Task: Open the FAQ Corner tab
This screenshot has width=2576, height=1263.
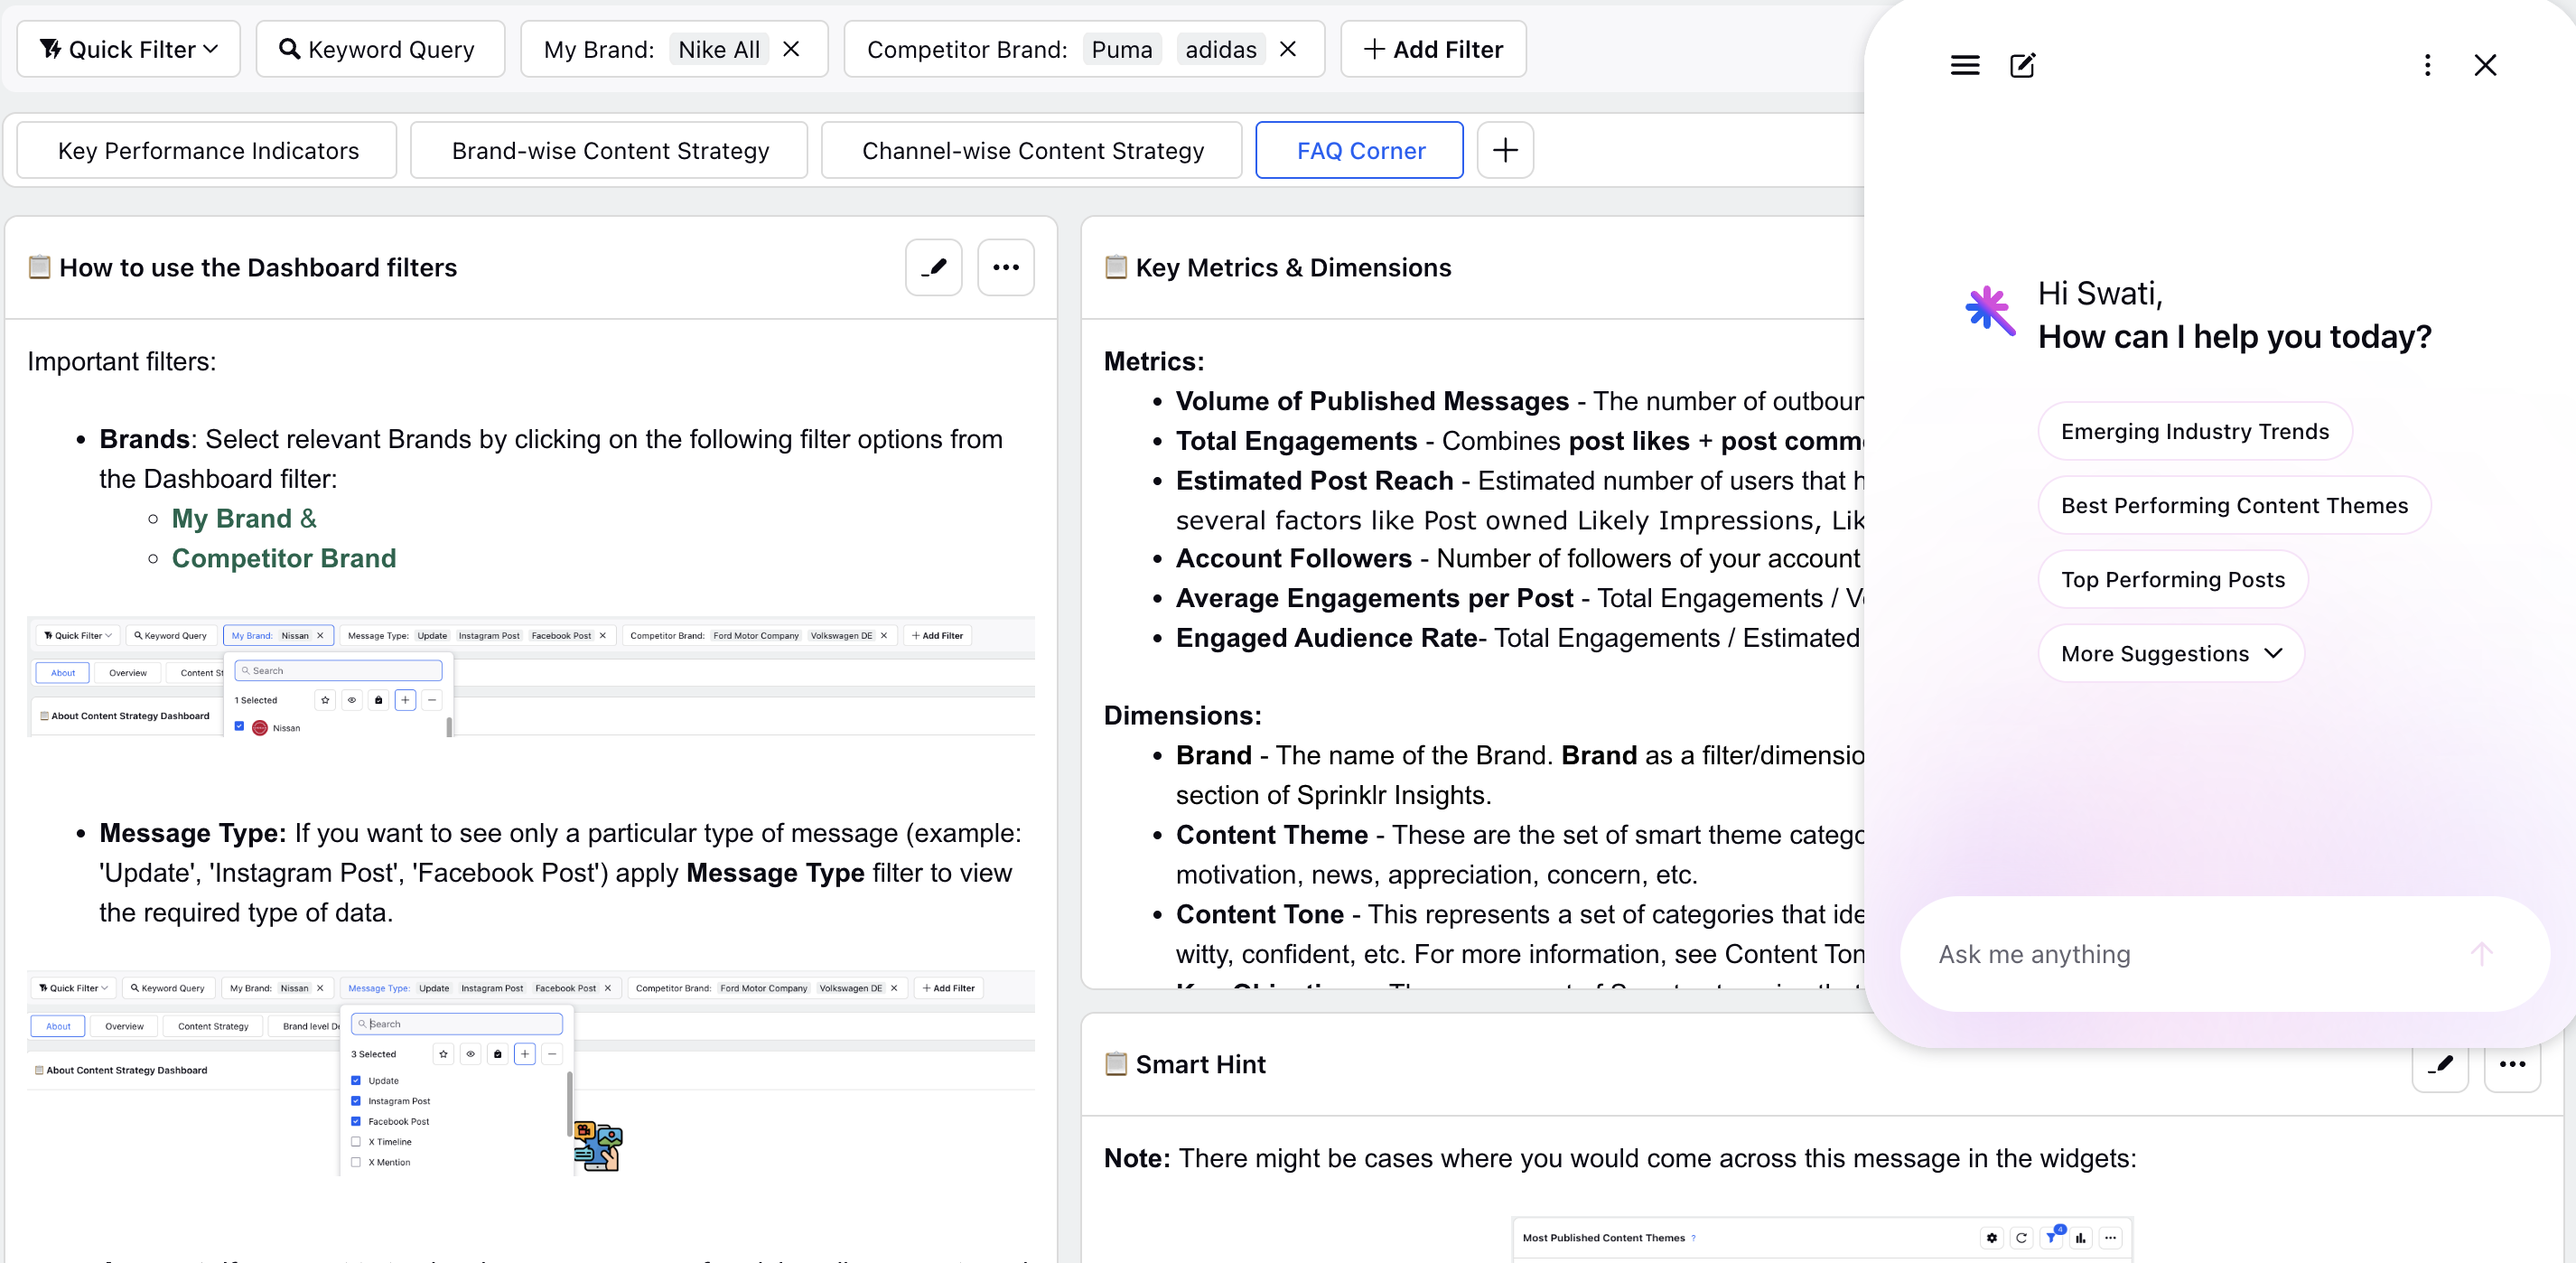Action: 1359,150
